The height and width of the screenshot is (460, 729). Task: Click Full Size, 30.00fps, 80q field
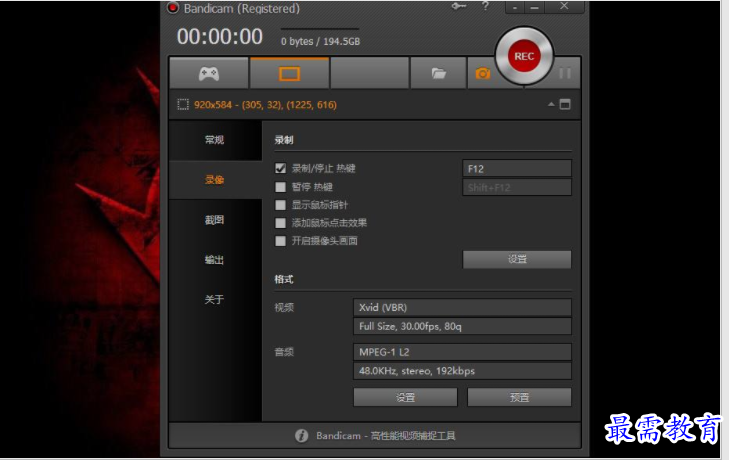[463, 326]
